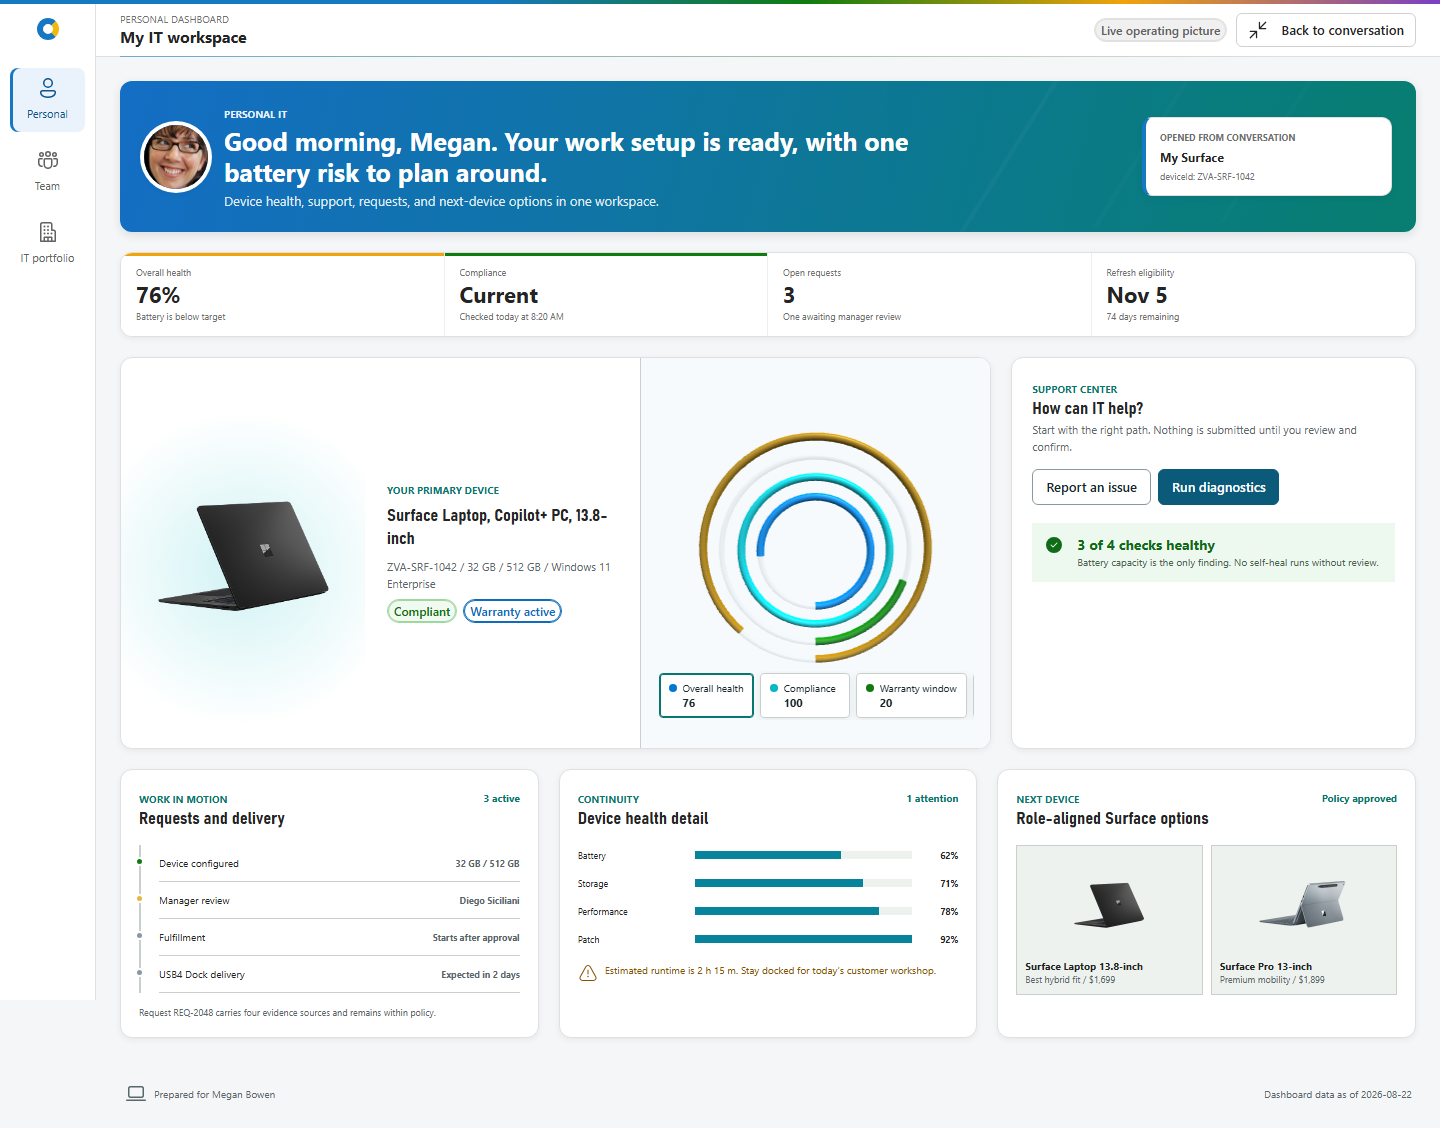This screenshot has height=1128, width=1440.
Task: Click the app logo icon
Action: 47,30
